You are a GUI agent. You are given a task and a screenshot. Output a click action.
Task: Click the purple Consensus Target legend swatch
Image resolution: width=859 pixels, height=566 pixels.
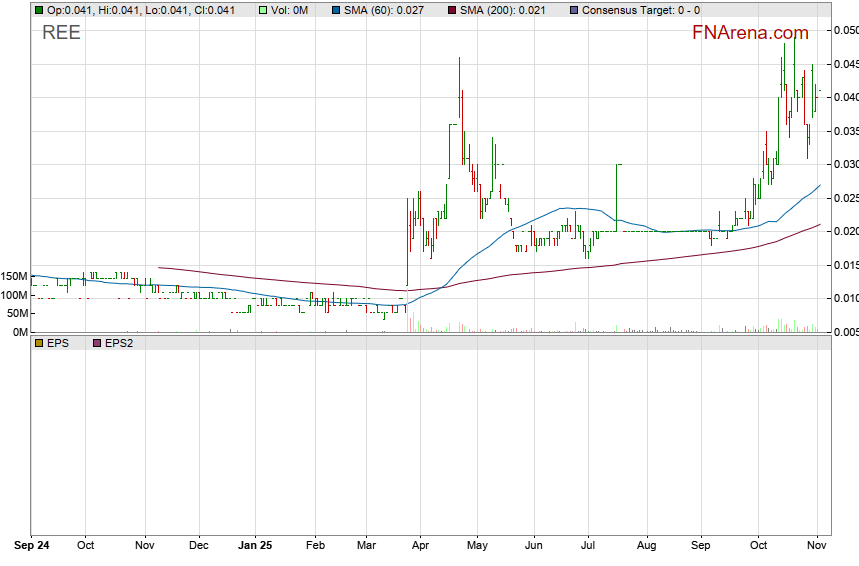coord(573,10)
